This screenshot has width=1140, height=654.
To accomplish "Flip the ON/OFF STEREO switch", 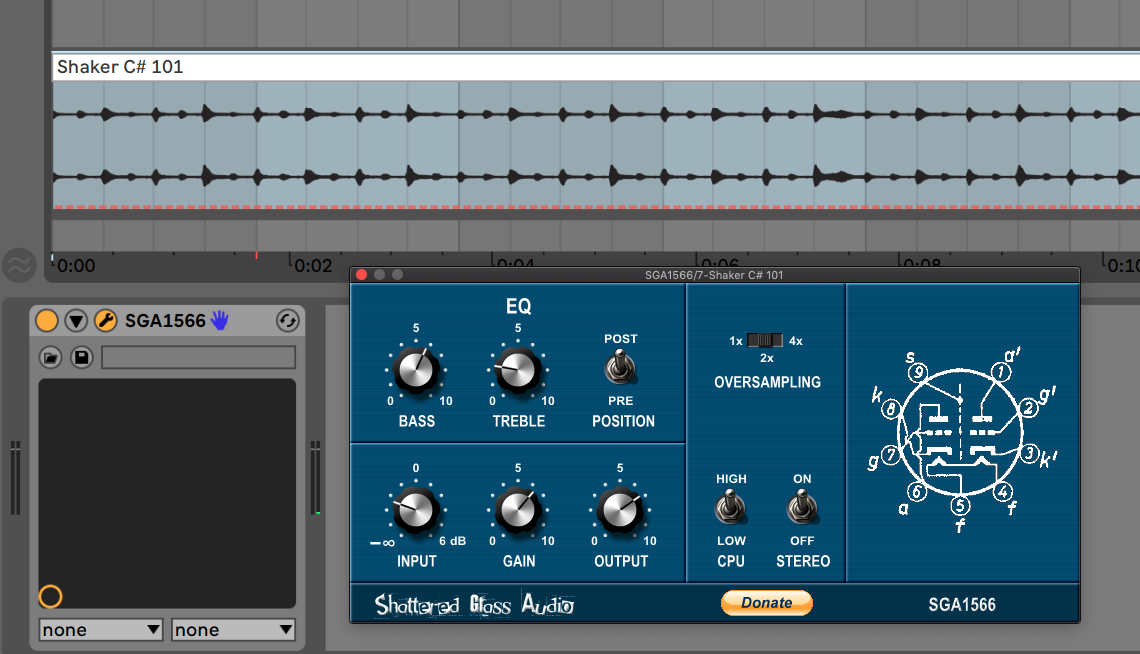I will tap(802, 507).
